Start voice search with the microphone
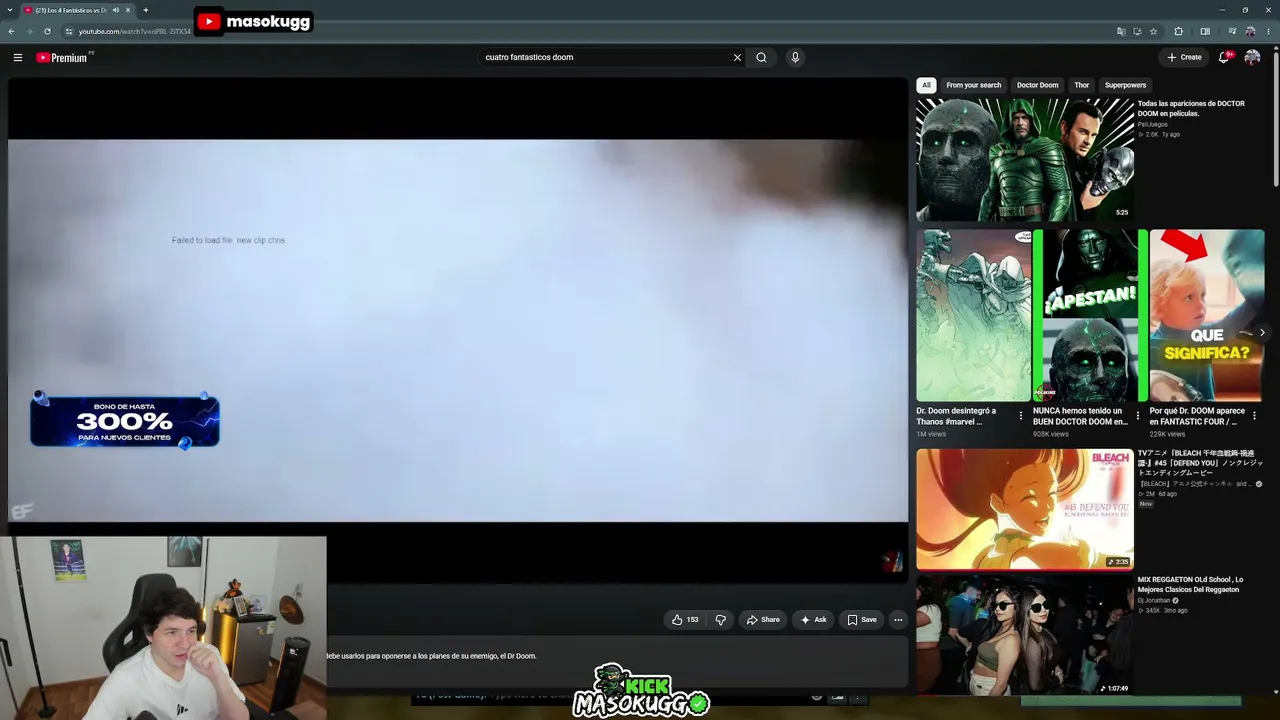Screen dimensions: 1280x720 [x=795, y=57]
